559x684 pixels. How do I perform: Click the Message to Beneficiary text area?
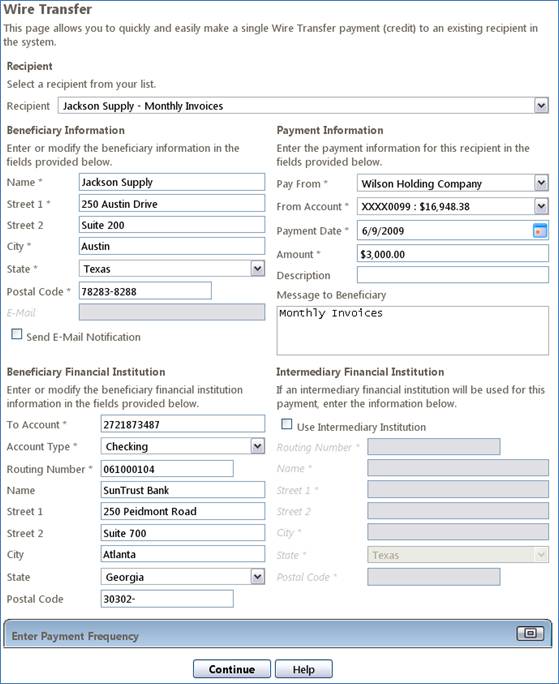412,331
